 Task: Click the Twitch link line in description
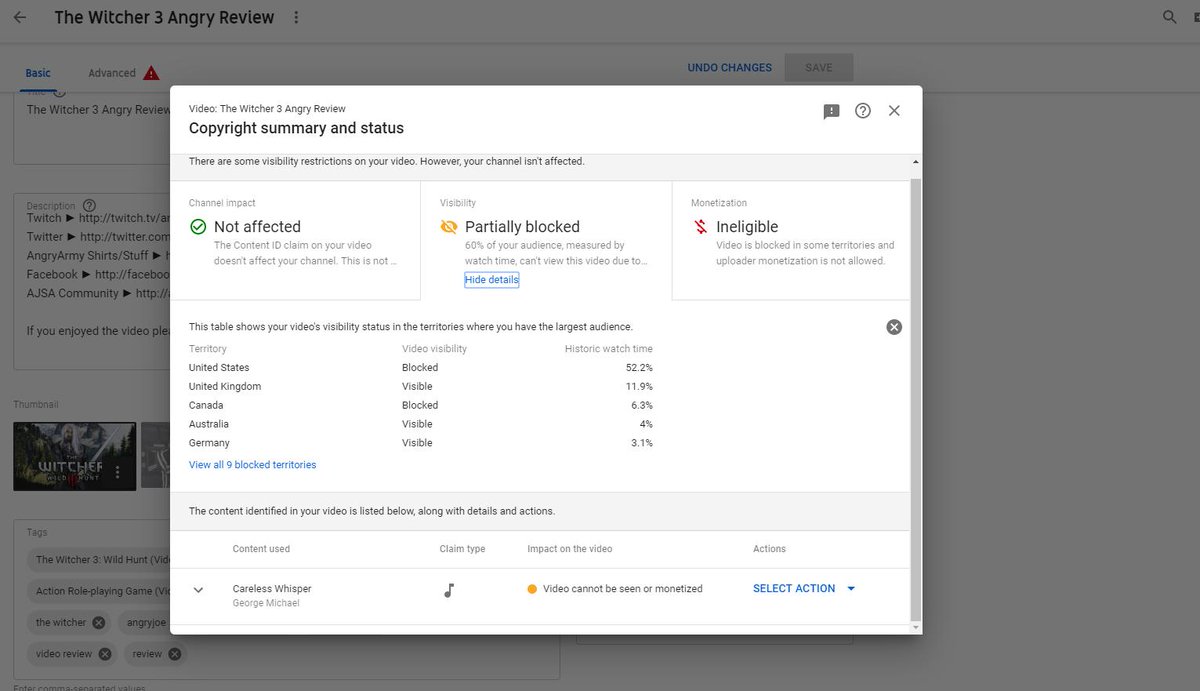[x=99, y=218]
